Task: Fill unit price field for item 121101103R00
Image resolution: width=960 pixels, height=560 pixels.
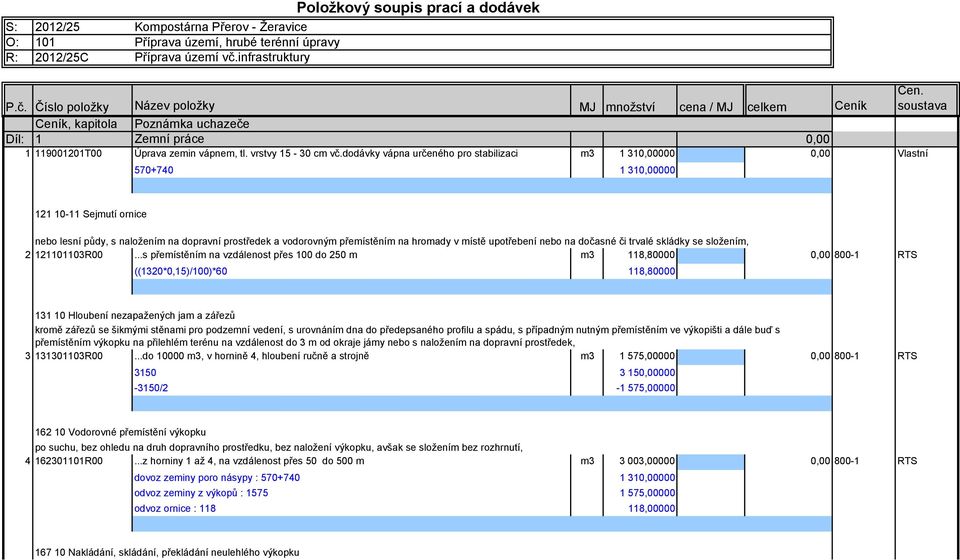Action: (x=711, y=256)
